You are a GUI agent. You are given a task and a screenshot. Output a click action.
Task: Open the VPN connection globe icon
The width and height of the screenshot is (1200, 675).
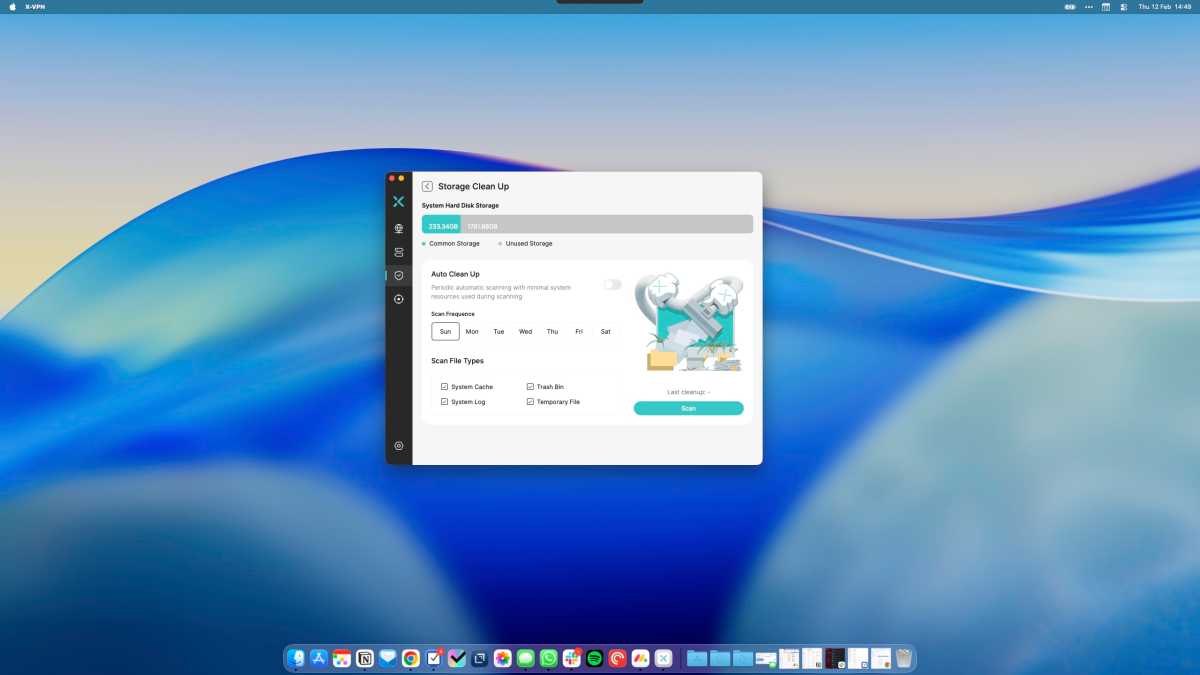pyautogui.click(x=398, y=228)
